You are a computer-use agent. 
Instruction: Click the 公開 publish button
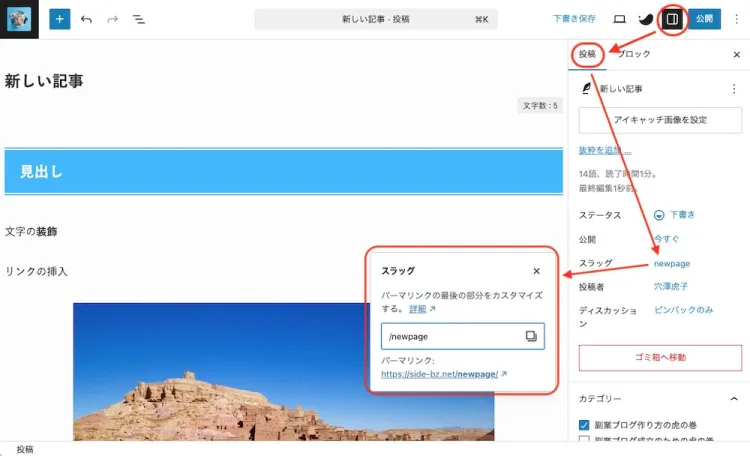click(x=705, y=19)
